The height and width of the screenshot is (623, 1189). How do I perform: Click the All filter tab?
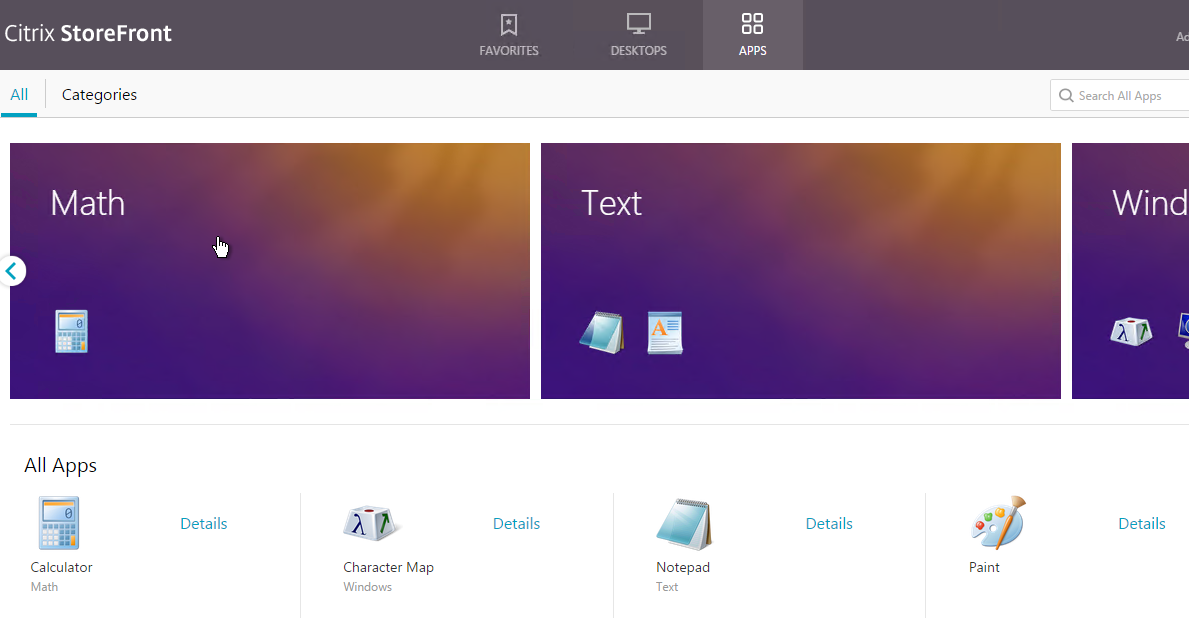point(19,95)
